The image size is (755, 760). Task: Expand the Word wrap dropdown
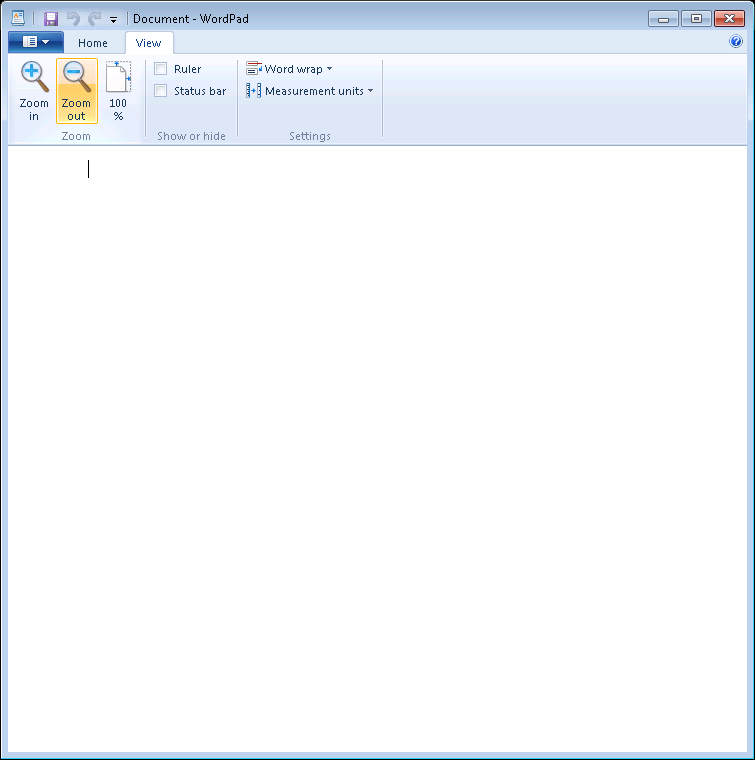click(289, 69)
